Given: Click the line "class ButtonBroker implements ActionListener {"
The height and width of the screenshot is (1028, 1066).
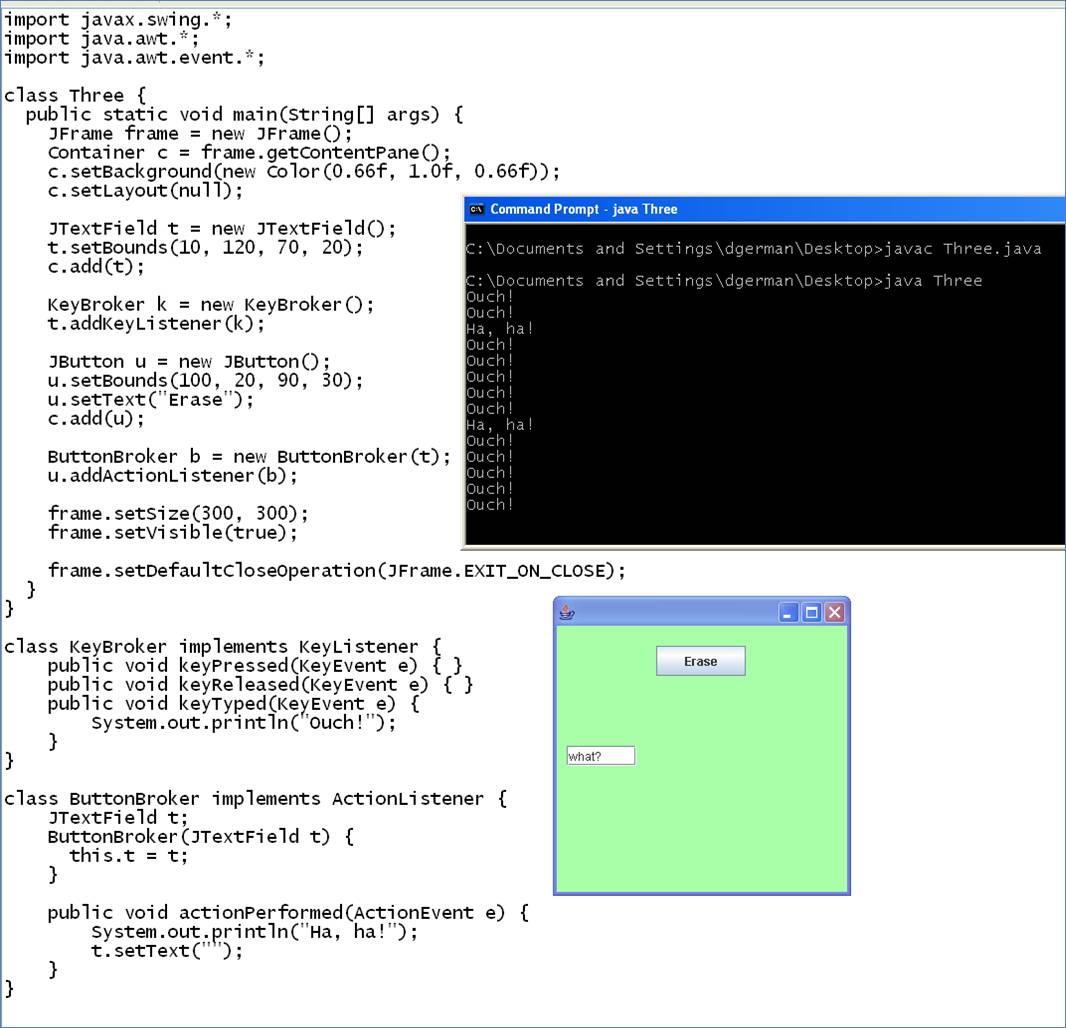Looking at the screenshot, I should 256,799.
